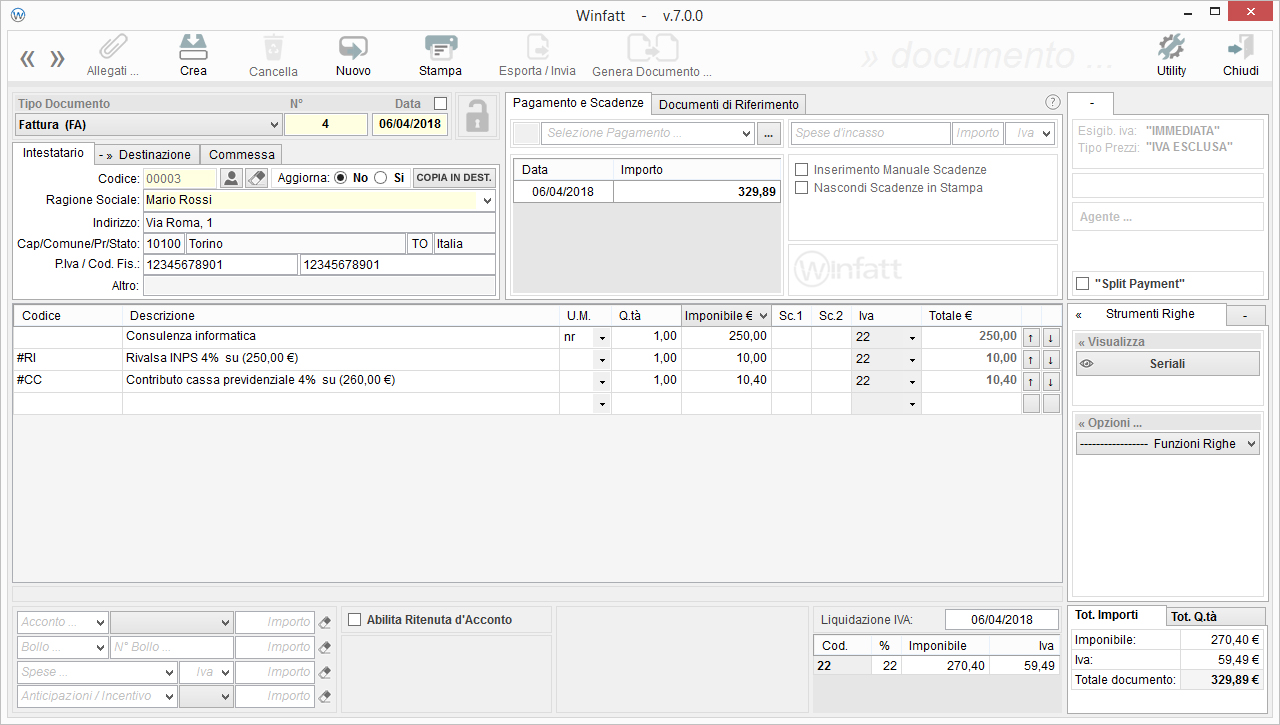Open the Utility gears icon
This screenshot has width=1280, height=725.
pyautogui.click(x=1171, y=47)
